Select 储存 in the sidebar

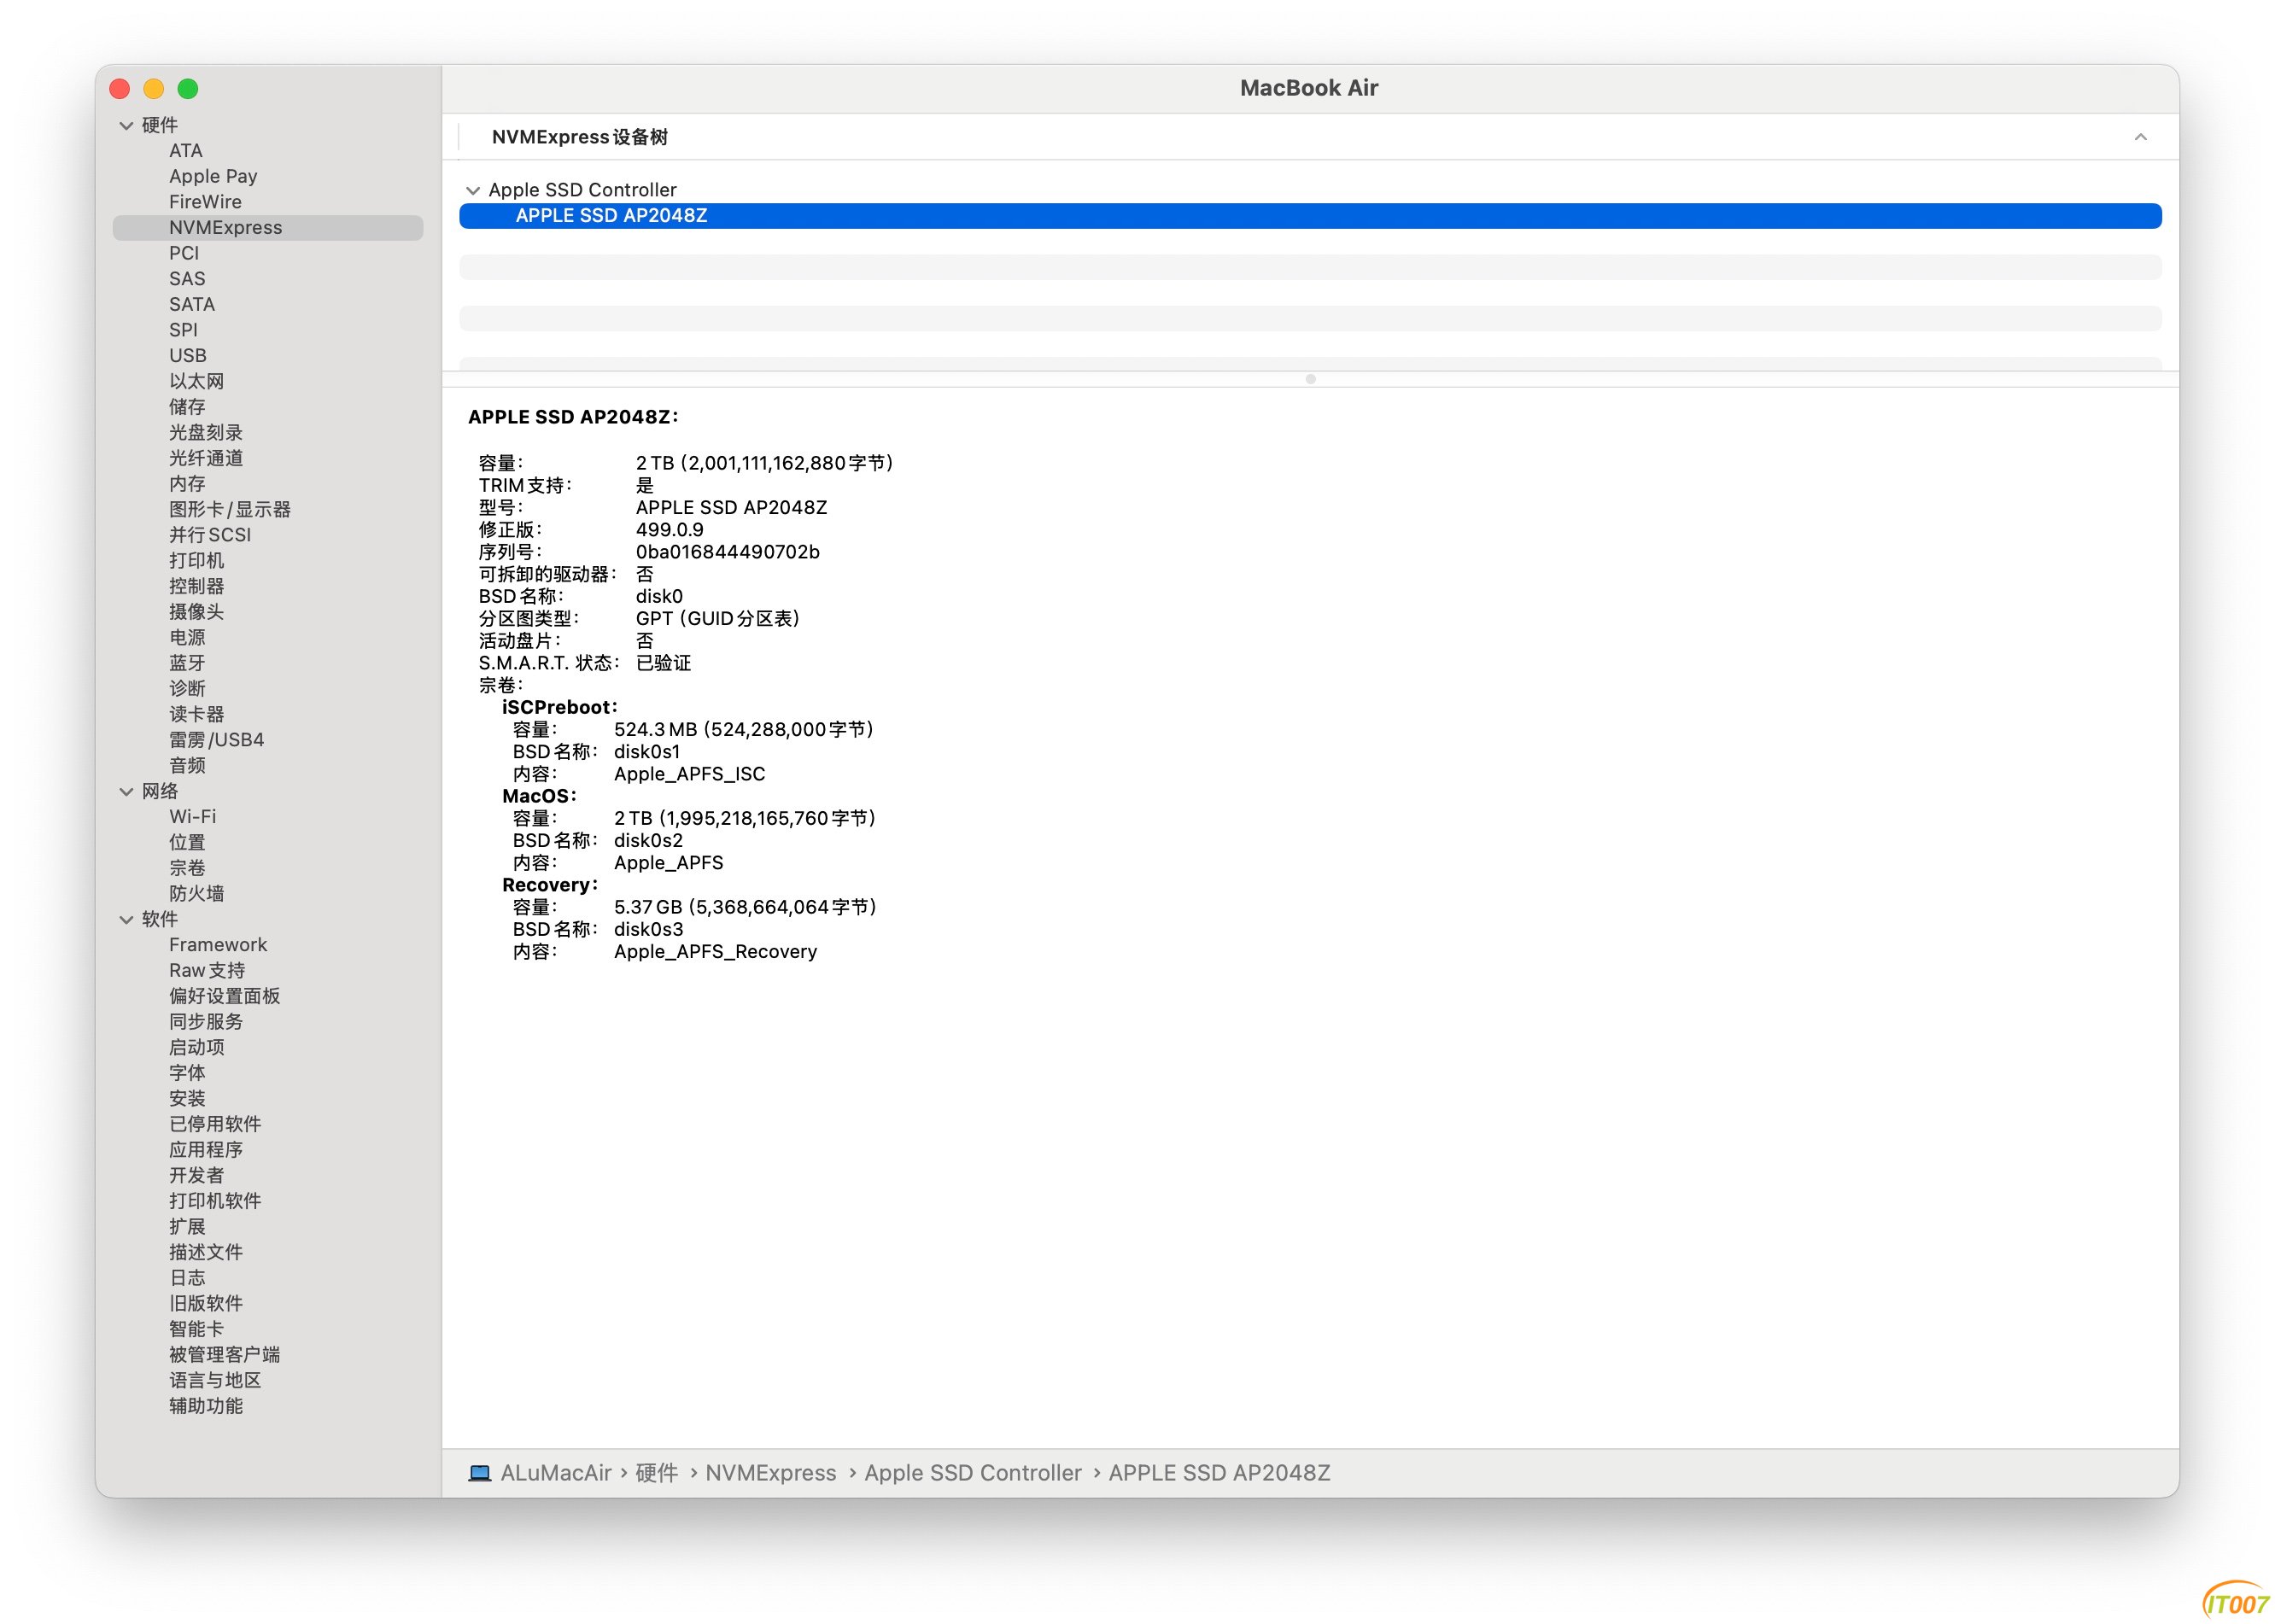click(x=187, y=407)
